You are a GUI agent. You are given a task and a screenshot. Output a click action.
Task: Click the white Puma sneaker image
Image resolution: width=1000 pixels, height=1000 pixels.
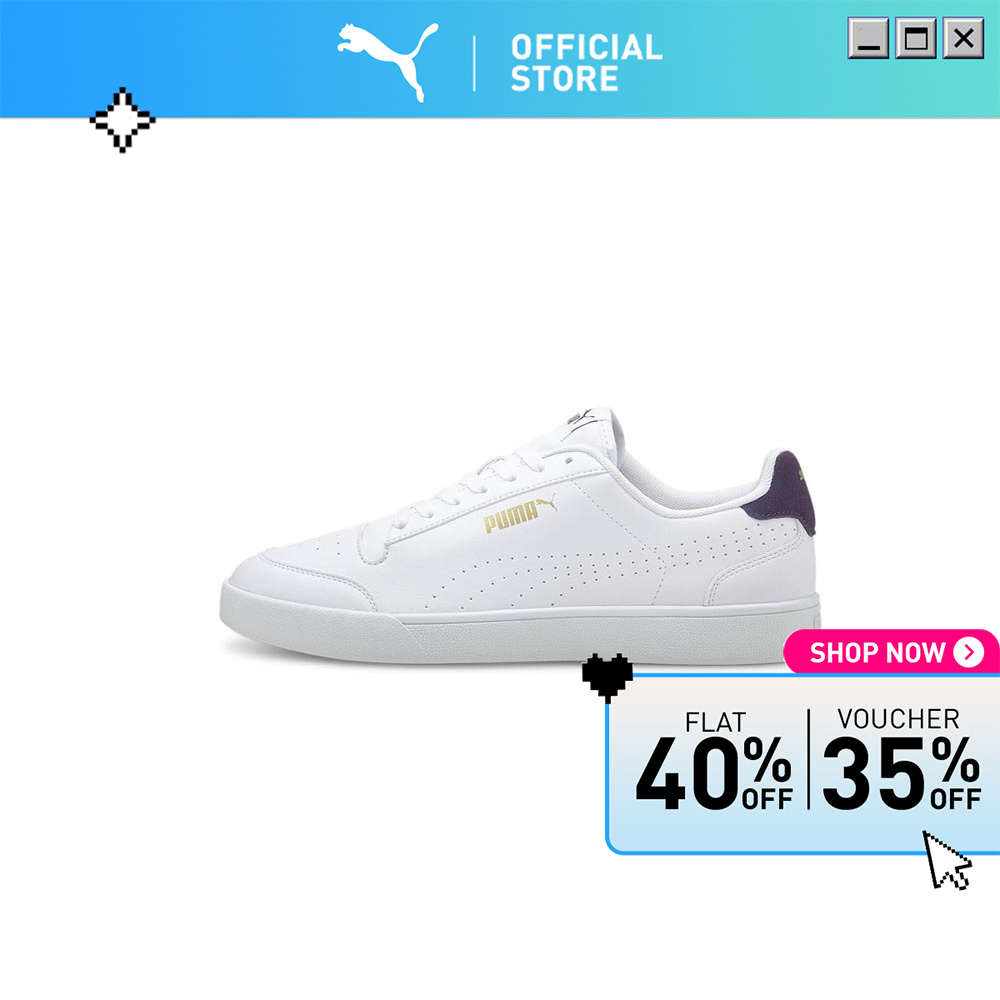coord(520,537)
